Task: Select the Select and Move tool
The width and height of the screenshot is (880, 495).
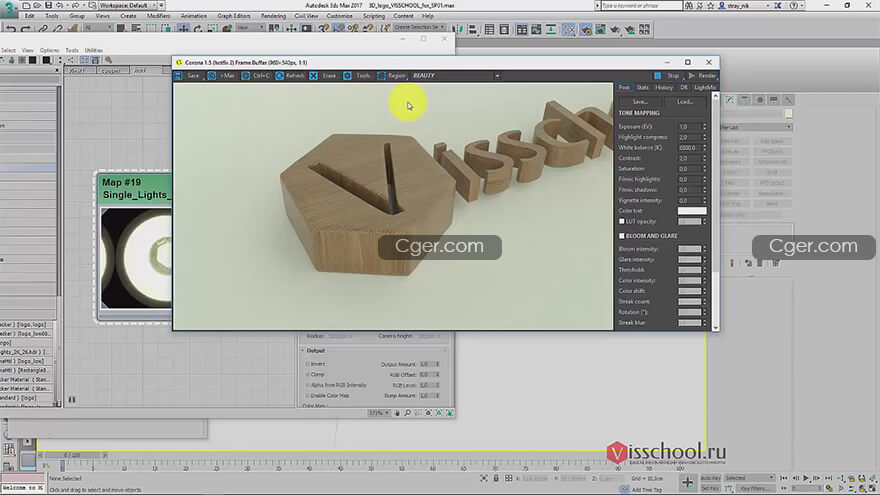Action: coord(183,29)
